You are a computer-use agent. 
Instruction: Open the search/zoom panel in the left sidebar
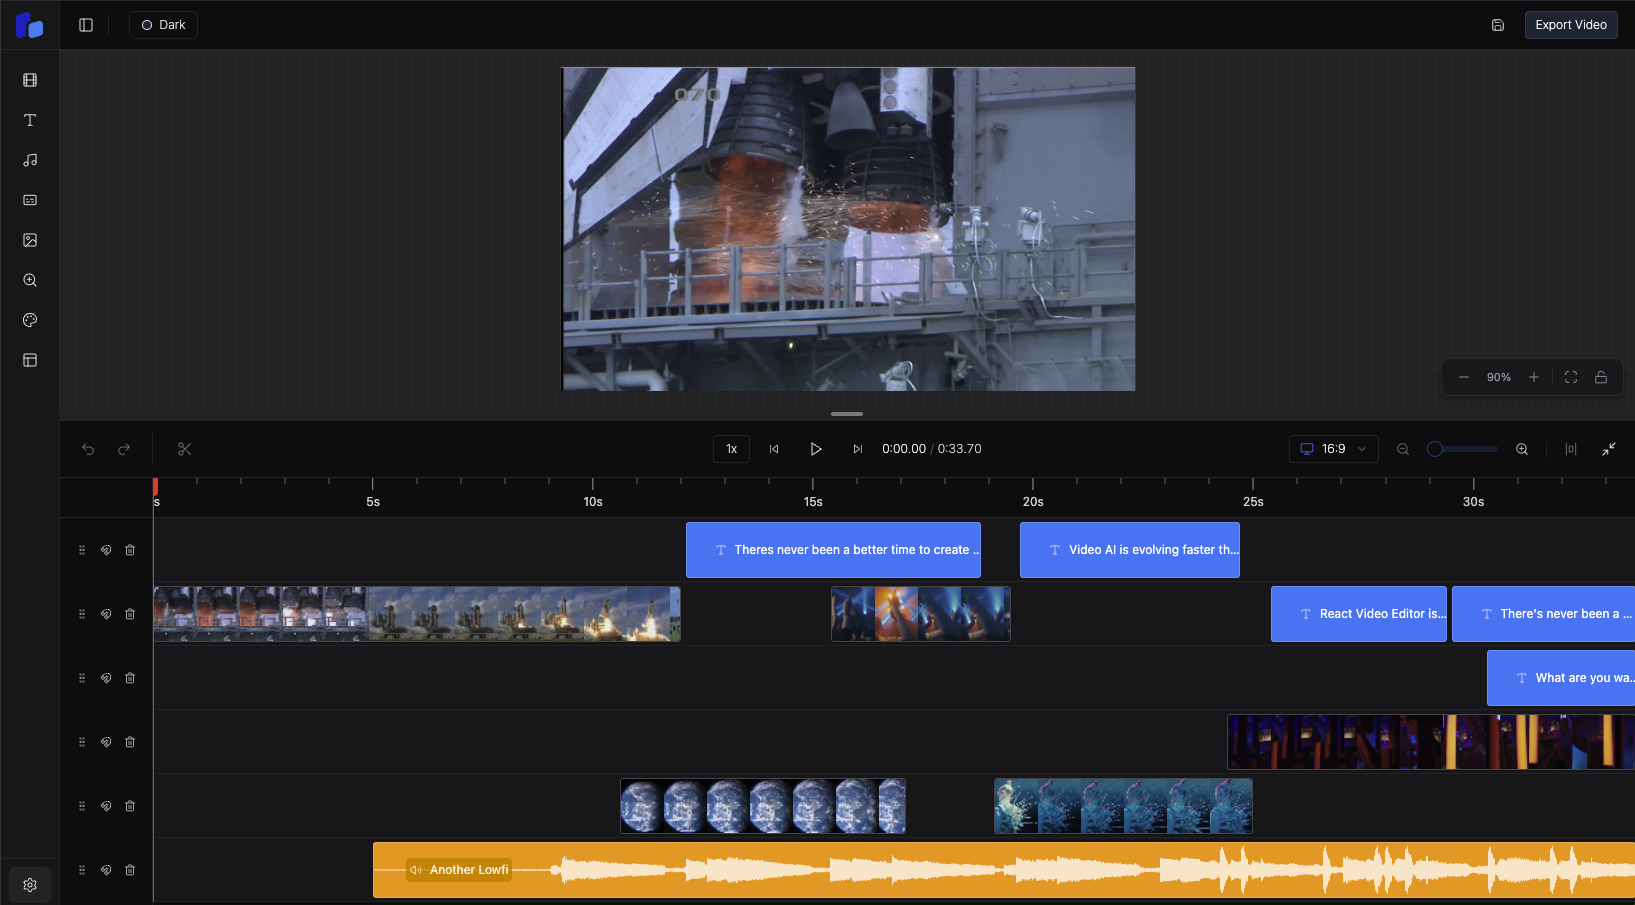click(30, 280)
